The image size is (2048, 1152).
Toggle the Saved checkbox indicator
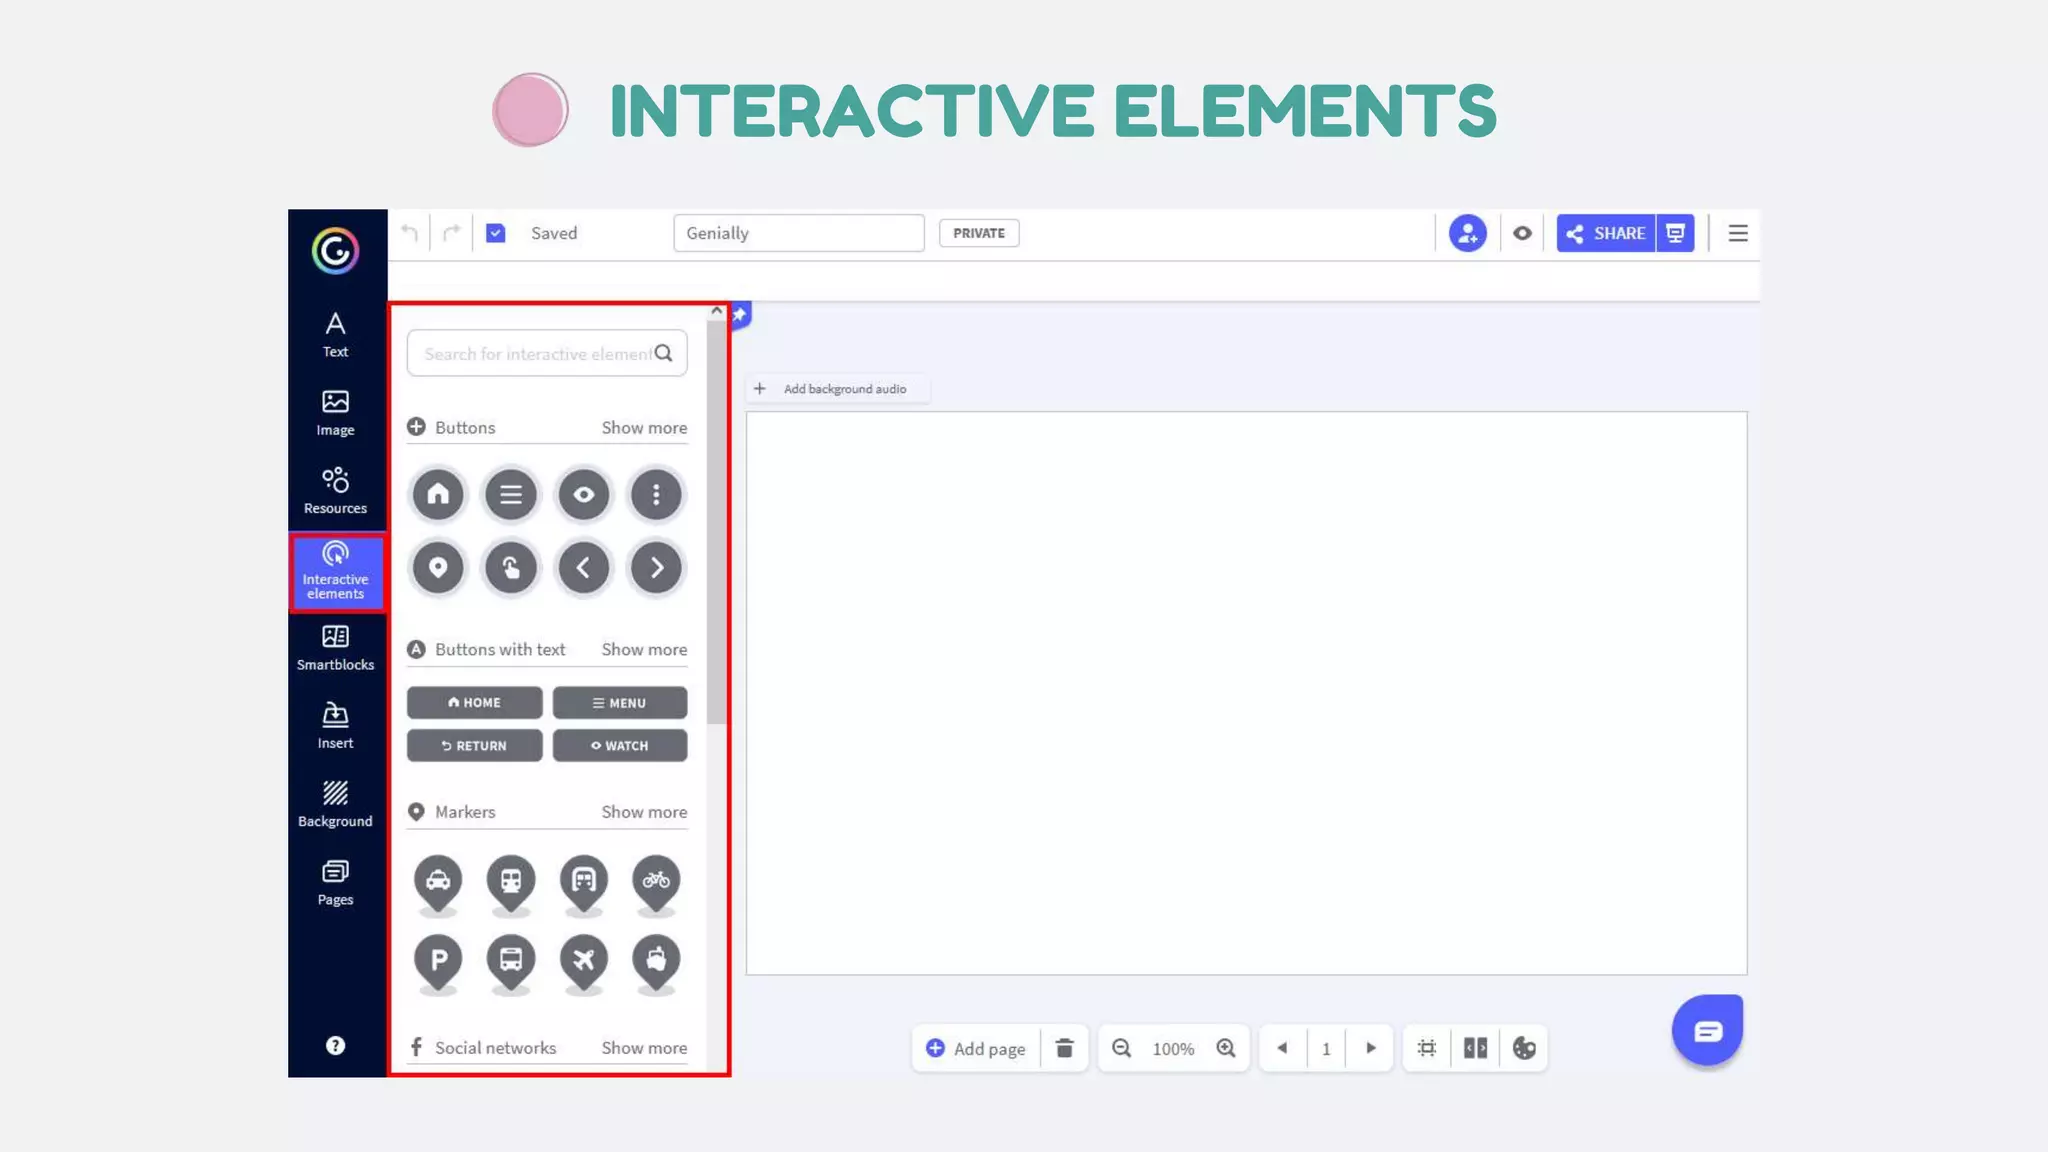(495, 233)
